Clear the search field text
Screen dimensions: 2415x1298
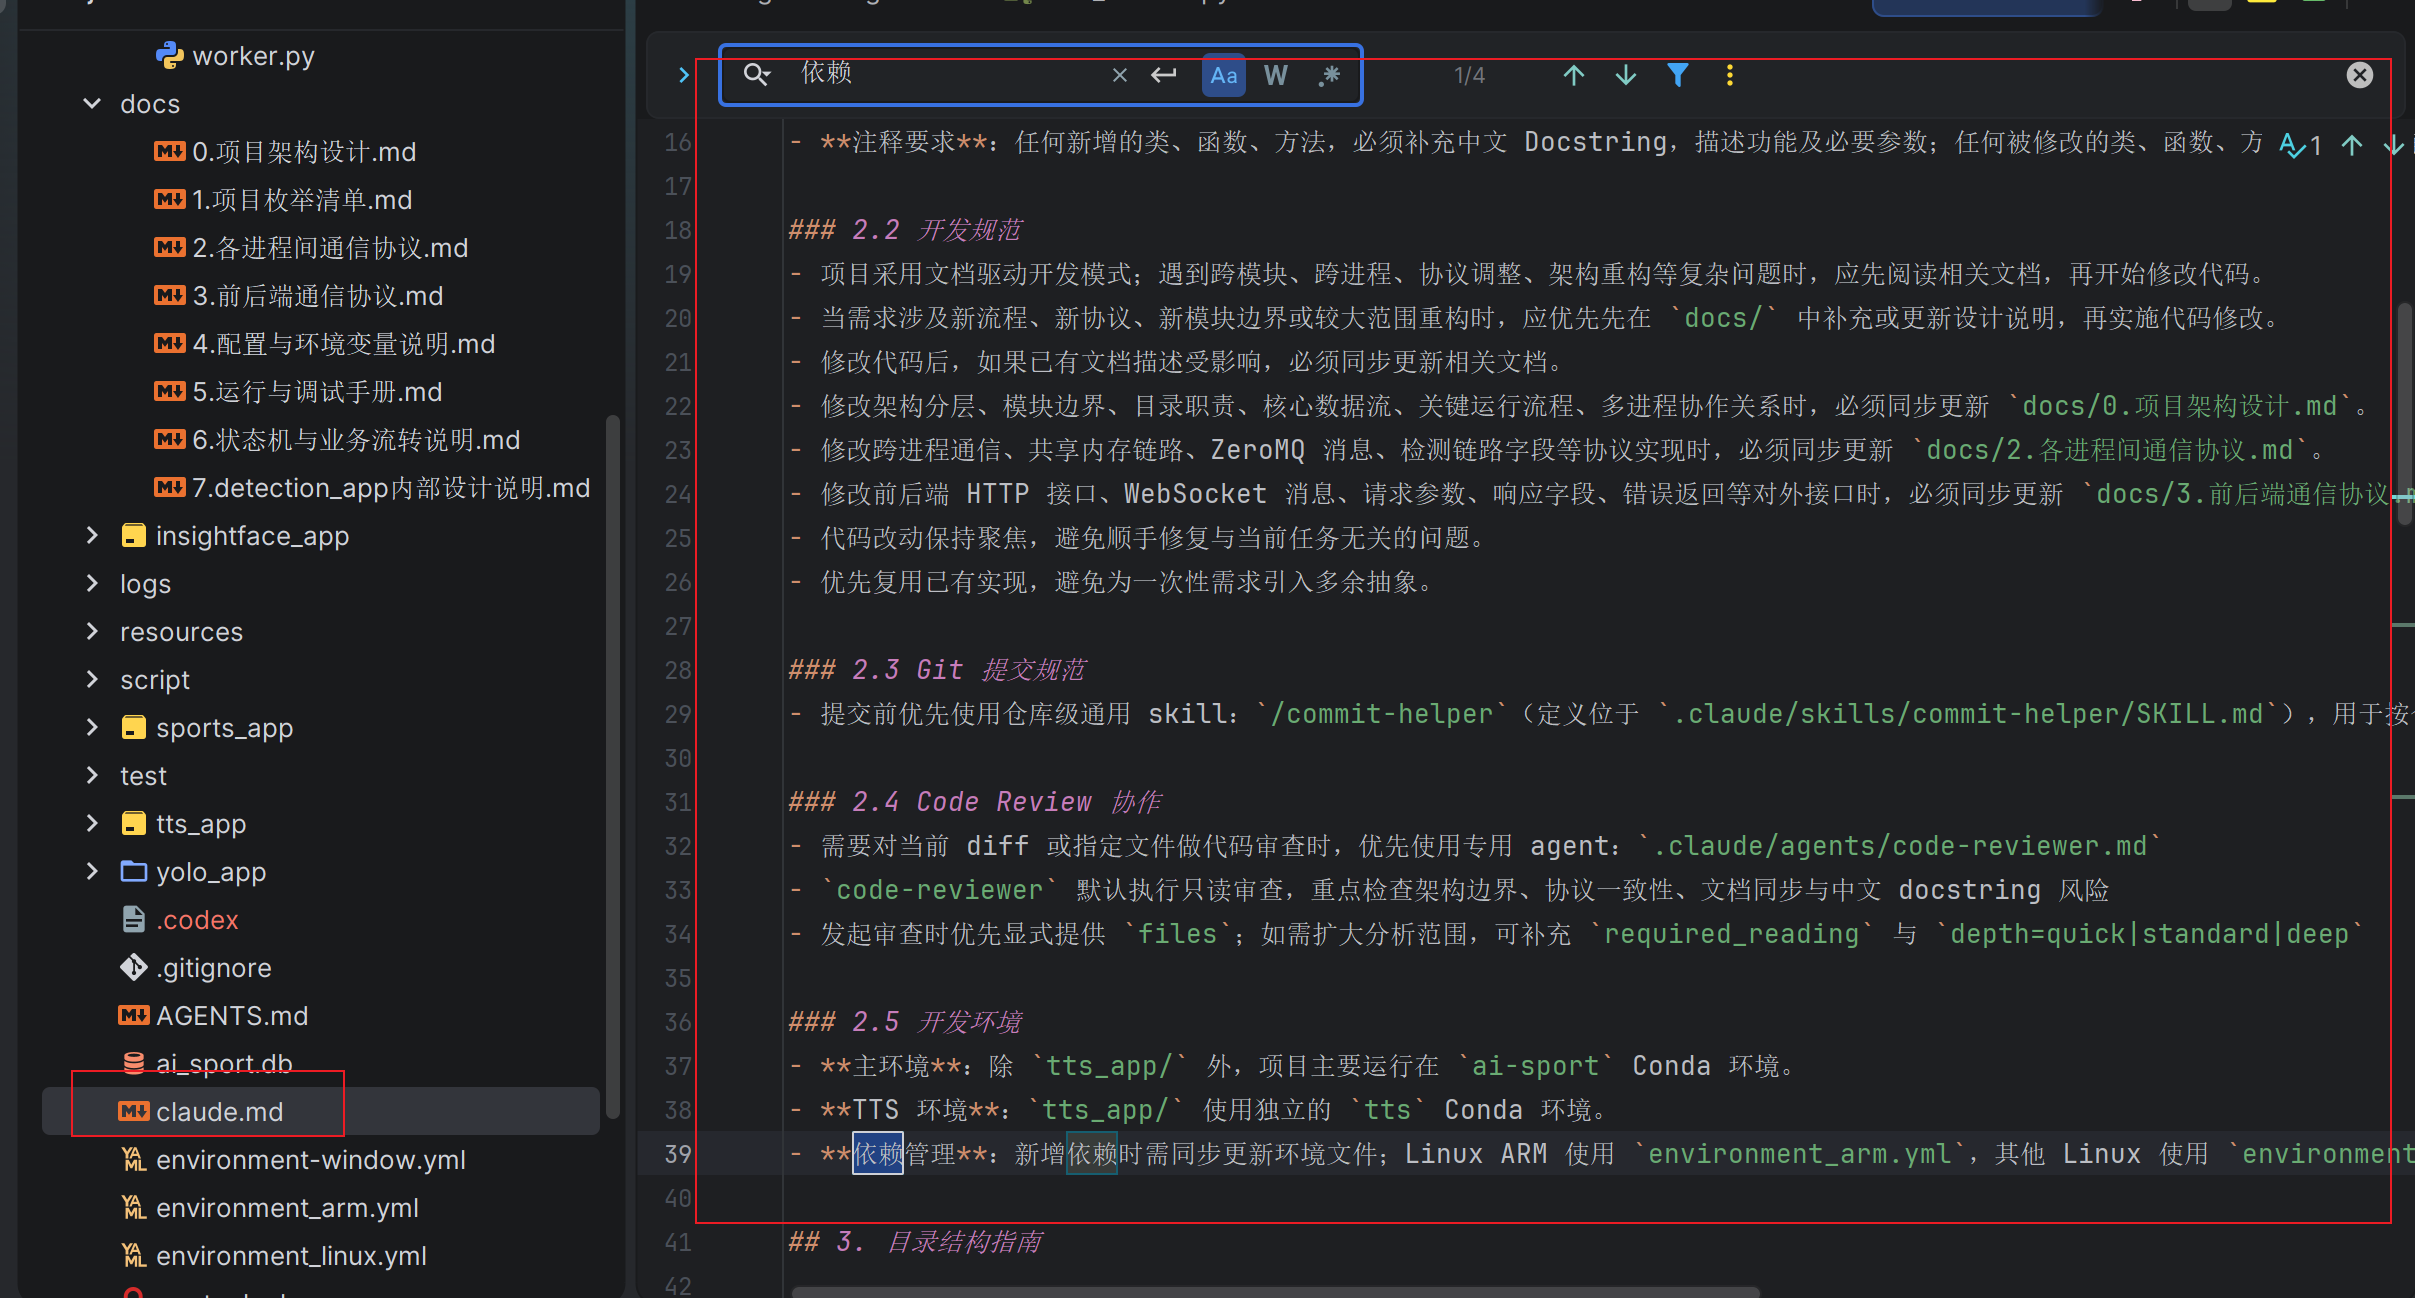[x=1119, y=75]
